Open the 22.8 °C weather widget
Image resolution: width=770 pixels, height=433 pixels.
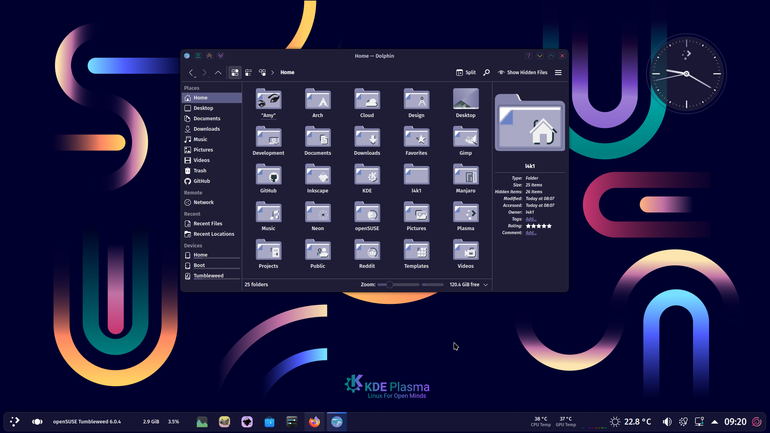click(x=631, y=422)
